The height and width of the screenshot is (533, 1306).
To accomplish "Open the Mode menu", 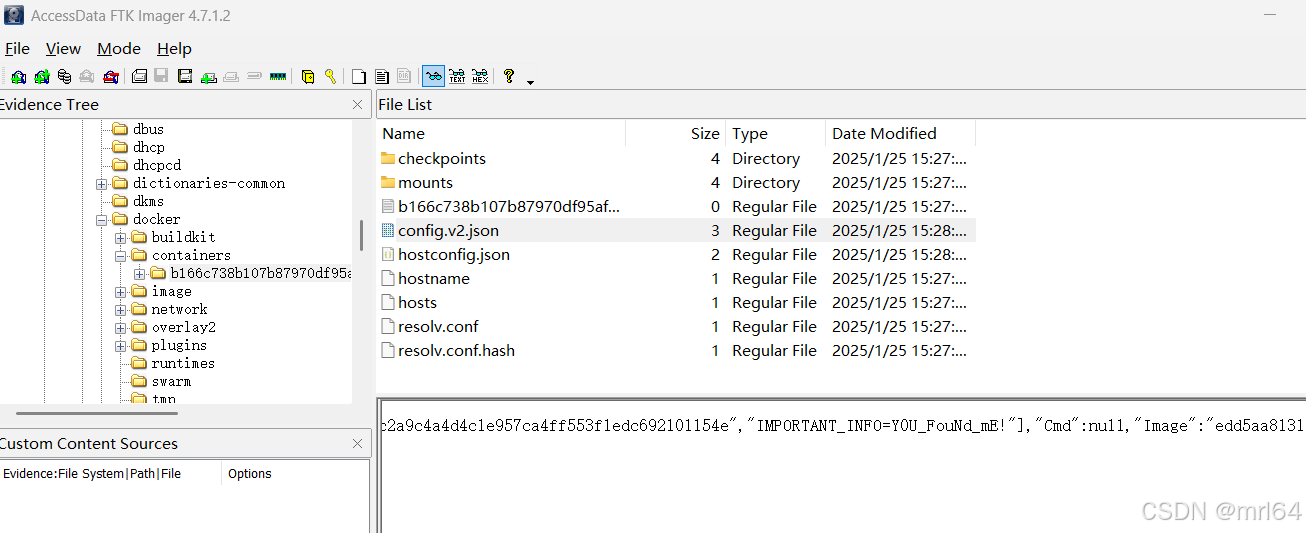I will pyautogui.click(x=119, y=48).
